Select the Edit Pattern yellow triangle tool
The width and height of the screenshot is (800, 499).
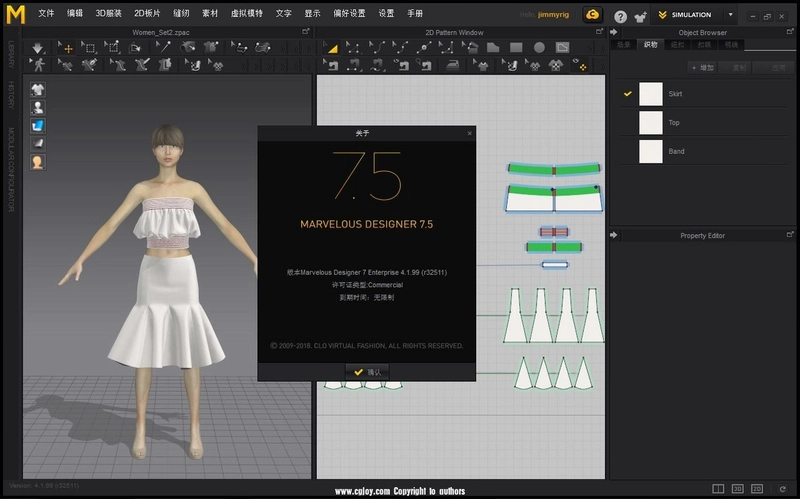click(x=331, y=48)
